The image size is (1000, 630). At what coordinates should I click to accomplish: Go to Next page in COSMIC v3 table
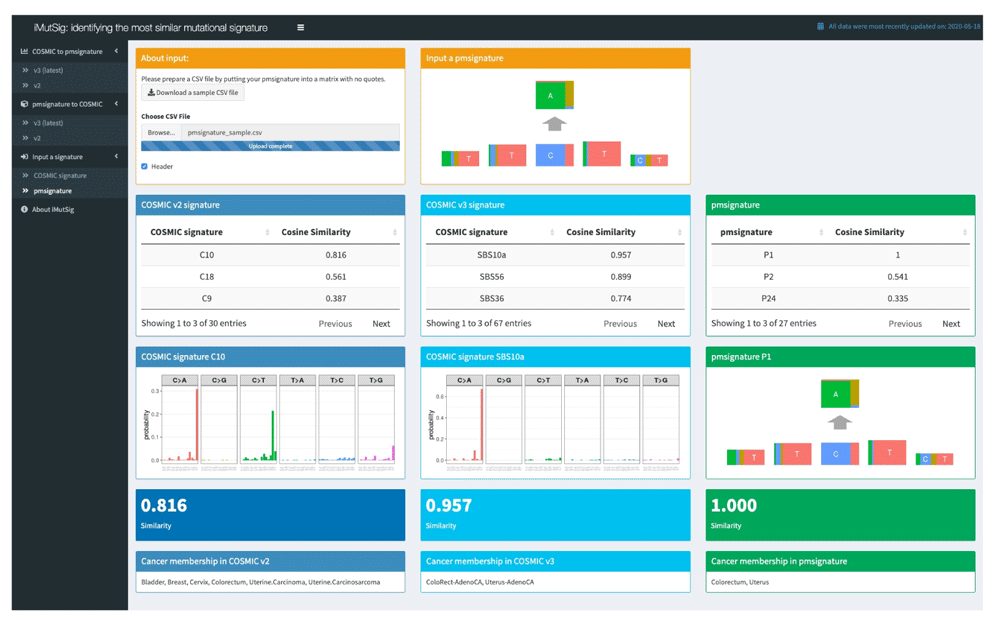tap(666, 324)
